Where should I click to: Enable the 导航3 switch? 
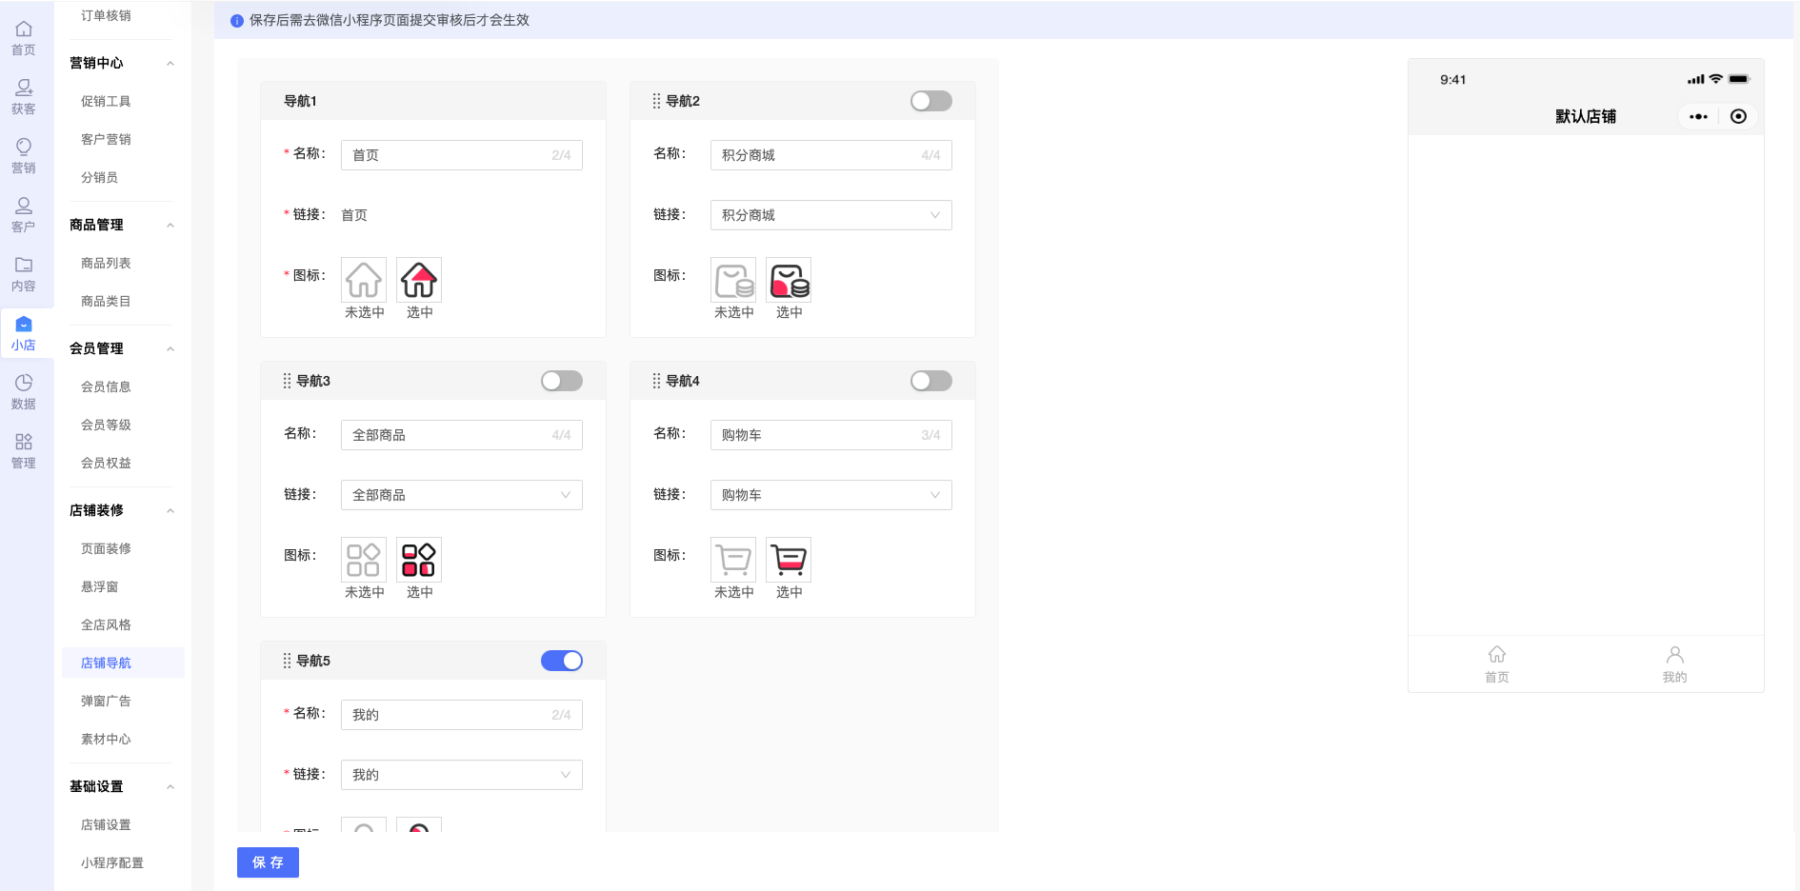pos(562,381)
